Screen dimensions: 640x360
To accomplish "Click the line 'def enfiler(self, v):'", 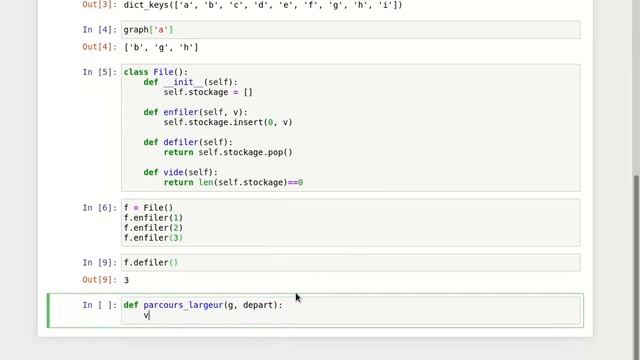I will pos(196,112).
